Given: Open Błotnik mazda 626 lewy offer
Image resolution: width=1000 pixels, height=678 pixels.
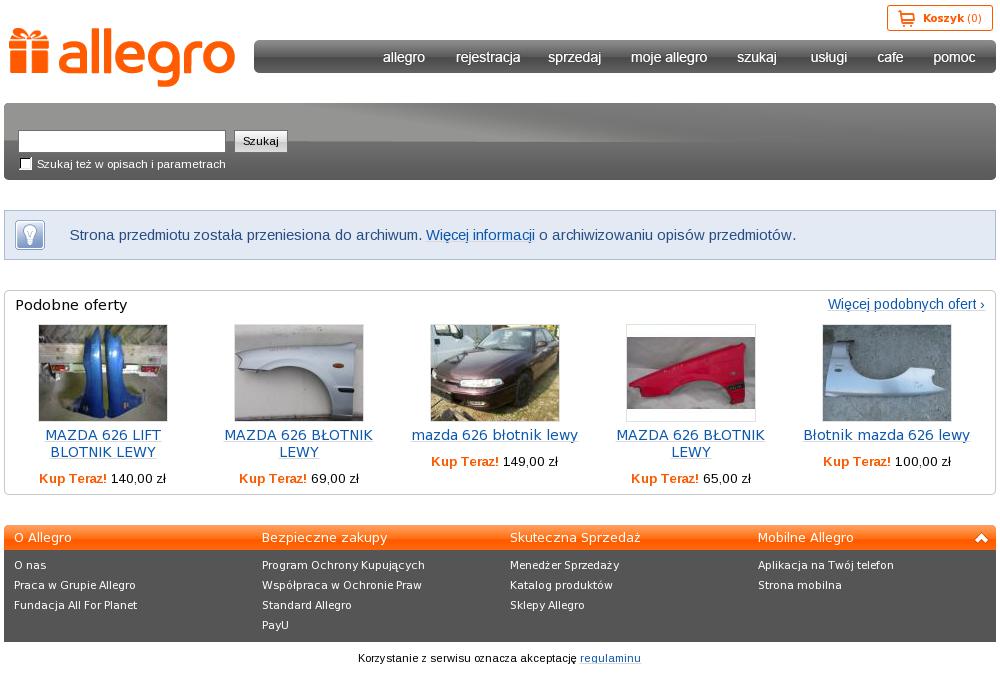Looking at the screenshot, I should [x=886, y=435].
